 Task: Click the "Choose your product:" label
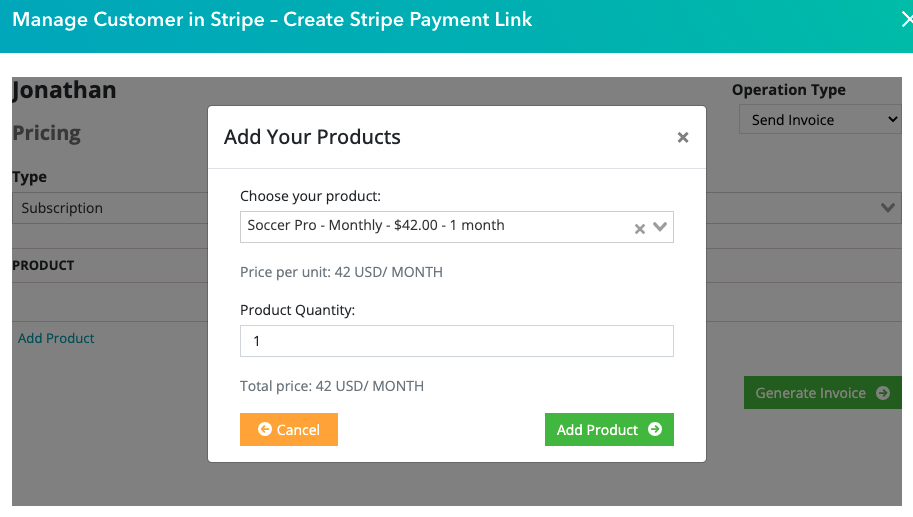(310, 196)
